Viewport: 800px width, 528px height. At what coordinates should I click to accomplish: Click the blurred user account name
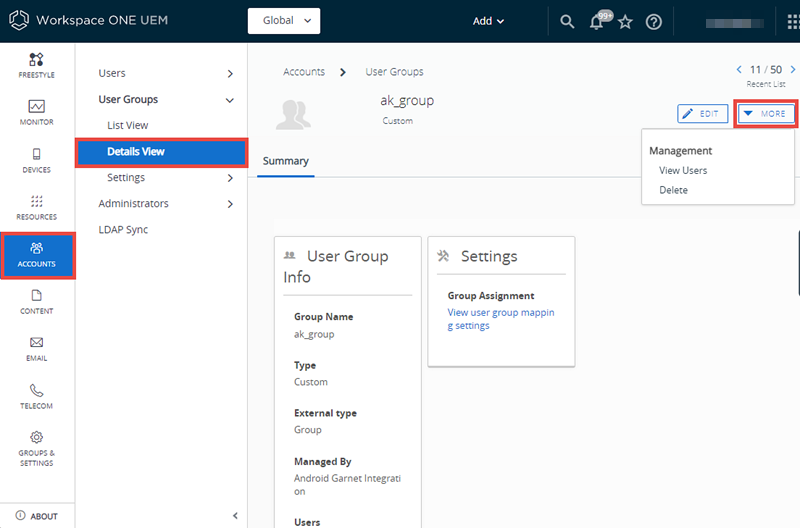tap(734, 23)
